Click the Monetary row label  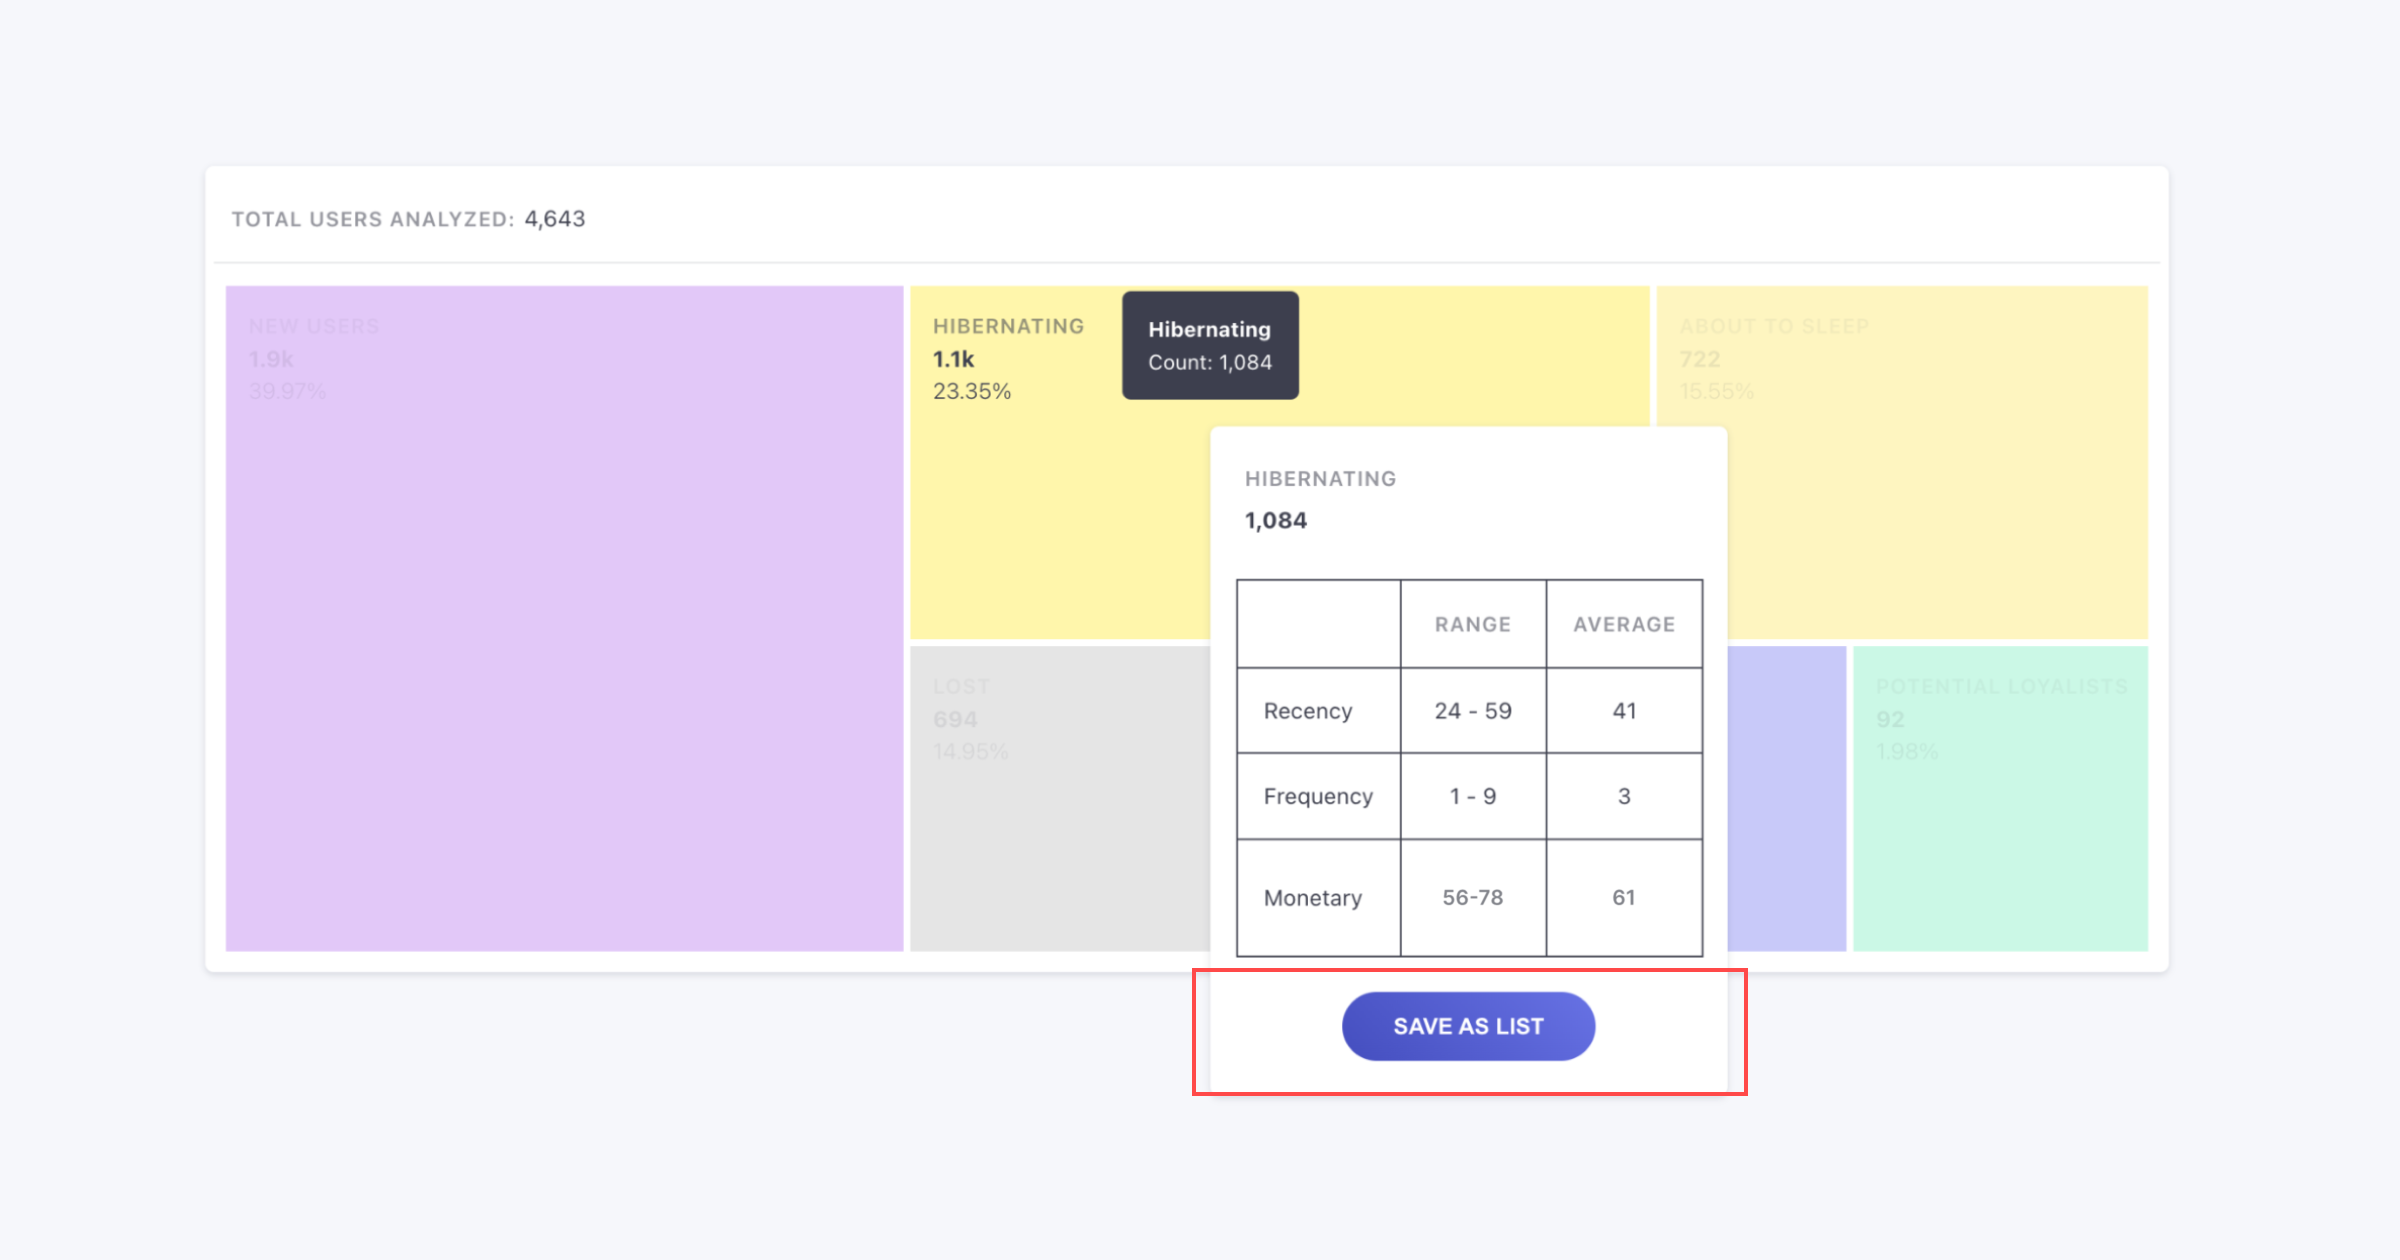tap(1312, 898)
